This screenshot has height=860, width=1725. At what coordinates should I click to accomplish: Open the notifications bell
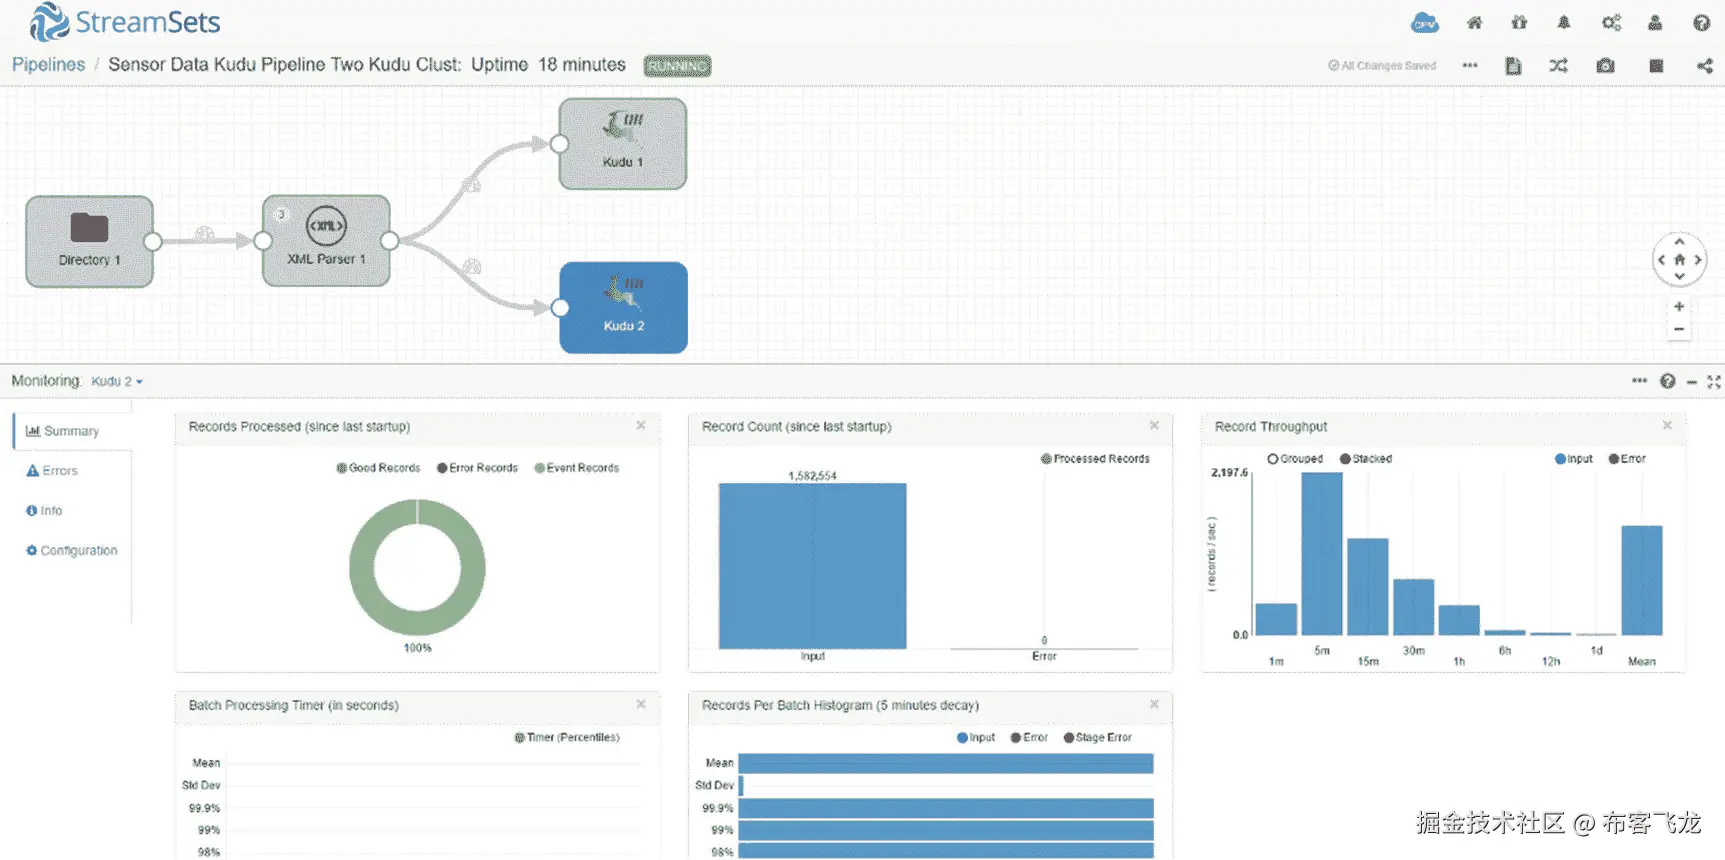tap(1564, 23)
